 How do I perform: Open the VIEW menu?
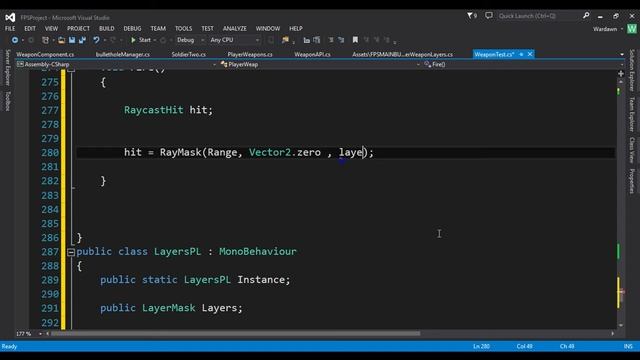[51, 29]
